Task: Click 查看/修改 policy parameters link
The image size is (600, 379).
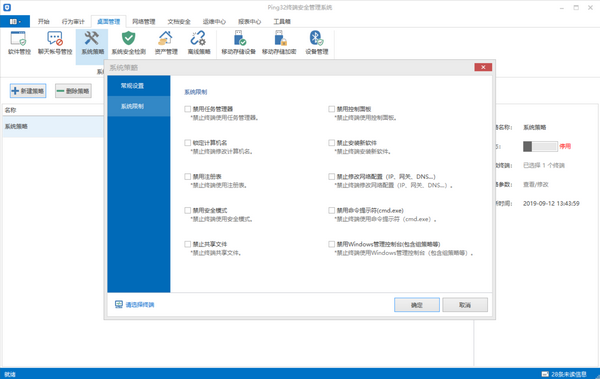Action: pyautogui.click(x=536, y=185)
